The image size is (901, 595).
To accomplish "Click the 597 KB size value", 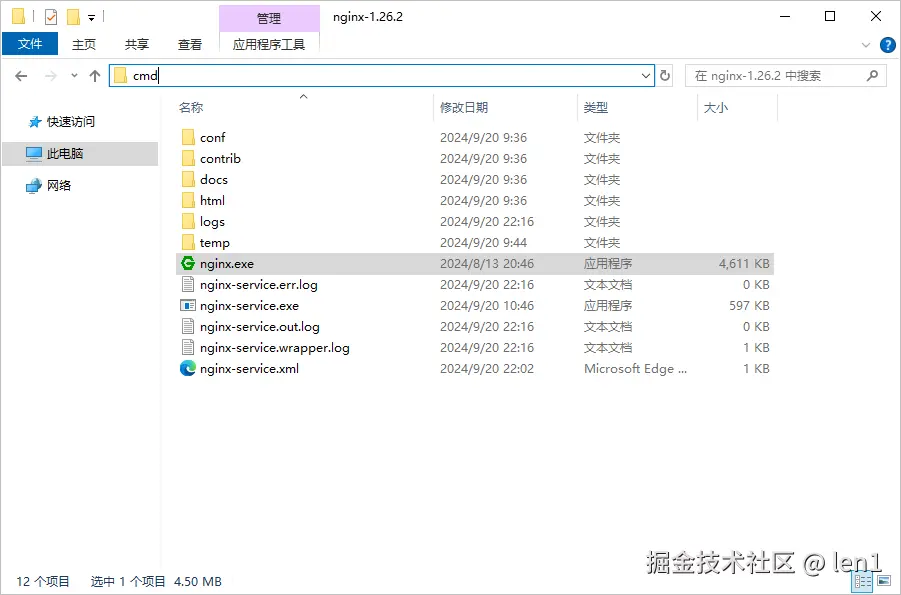I will 749,306.
